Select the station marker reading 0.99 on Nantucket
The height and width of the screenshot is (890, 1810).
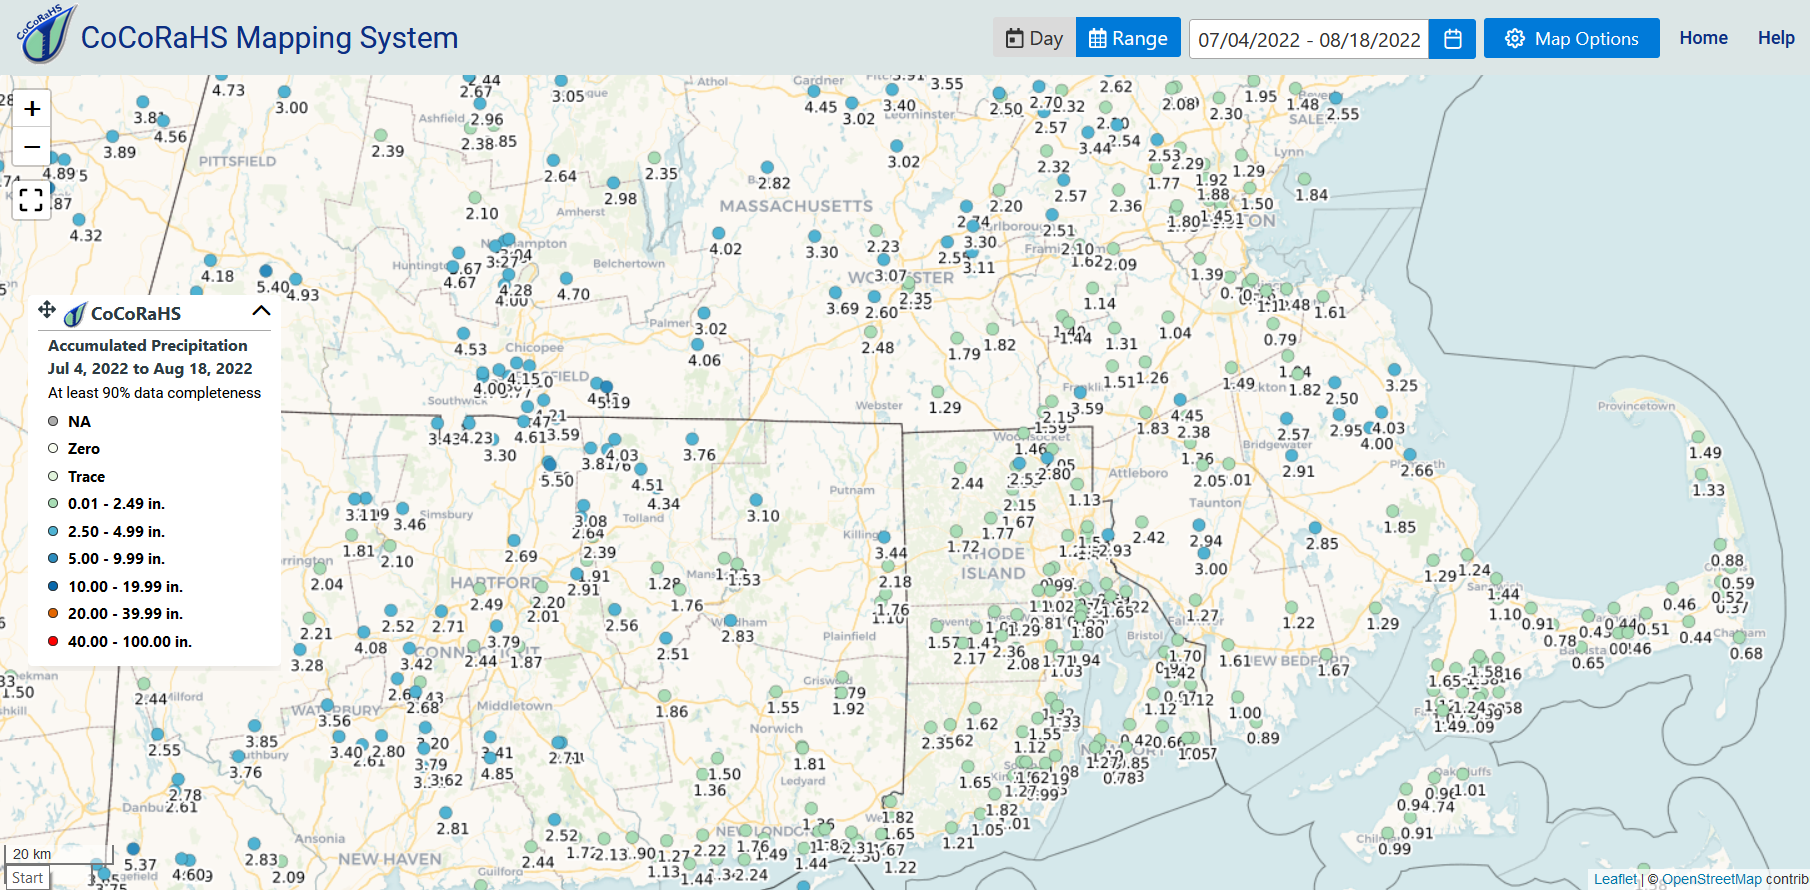click(x=1388, y=833)
